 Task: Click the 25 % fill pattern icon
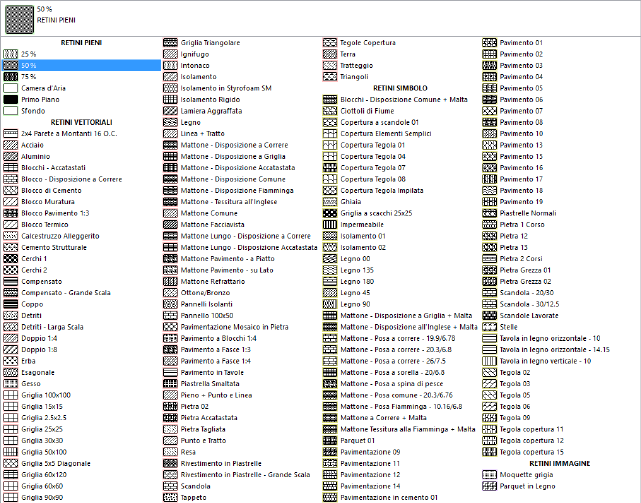click(x=11, y=54)
